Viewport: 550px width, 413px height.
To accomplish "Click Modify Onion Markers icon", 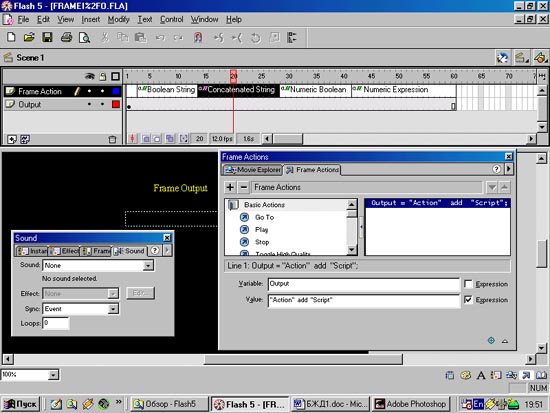I will click(183, 139).
